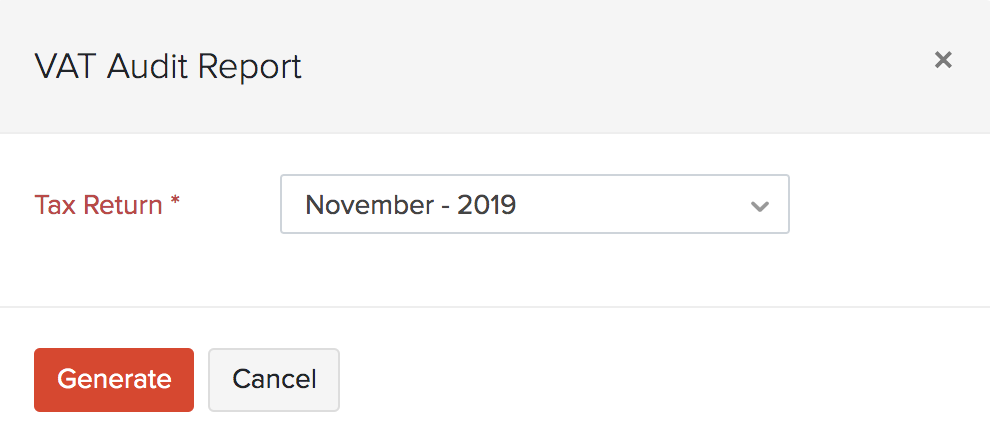
Task: Close the VAT Audit Report dialog
Action: 942,61
